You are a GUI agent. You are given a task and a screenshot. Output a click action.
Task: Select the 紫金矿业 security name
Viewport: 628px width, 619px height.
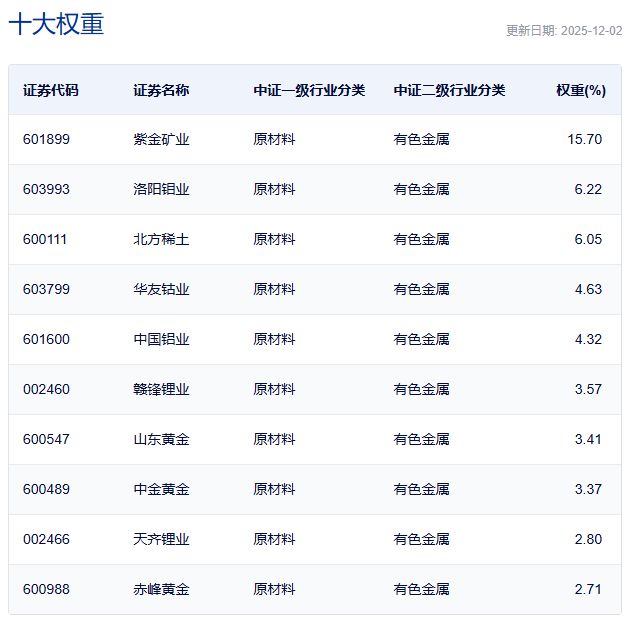point(161,139)
